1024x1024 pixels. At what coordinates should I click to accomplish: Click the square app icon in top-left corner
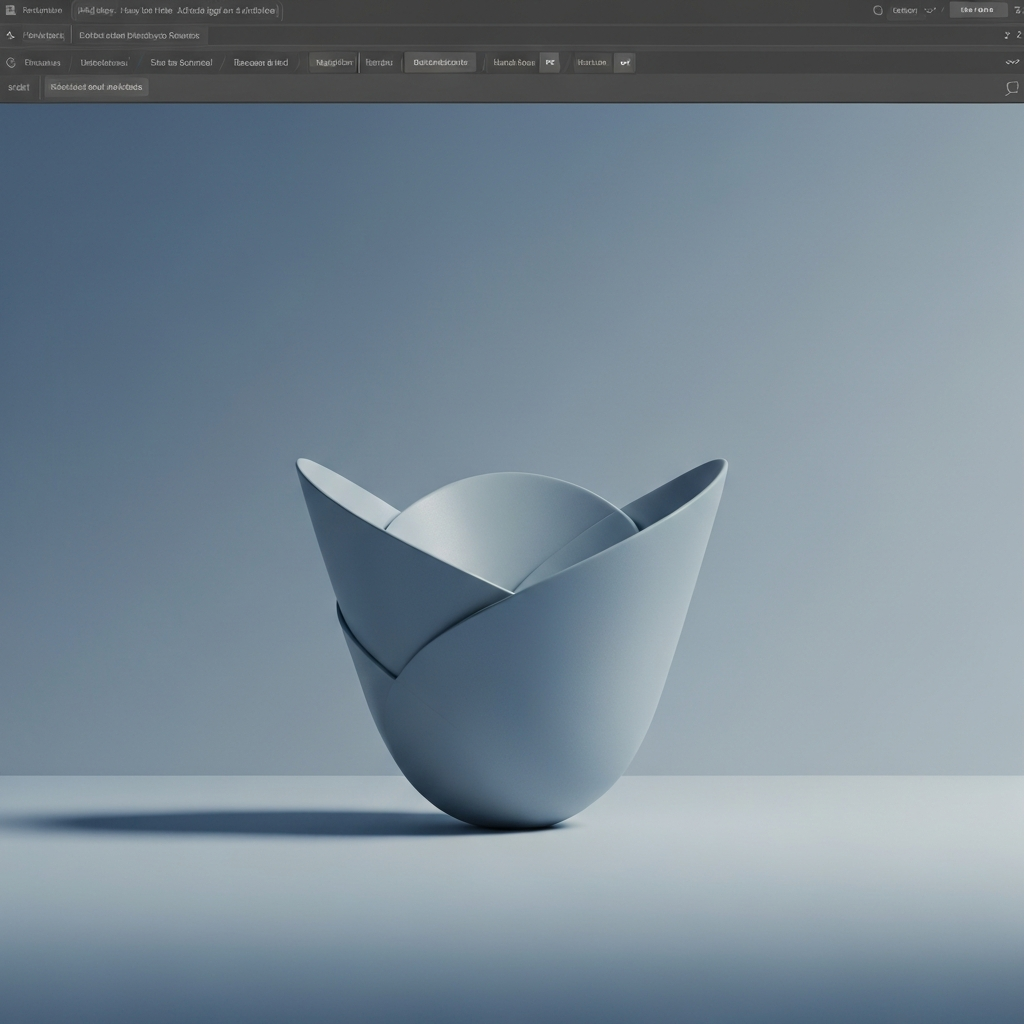pos(10,10)
